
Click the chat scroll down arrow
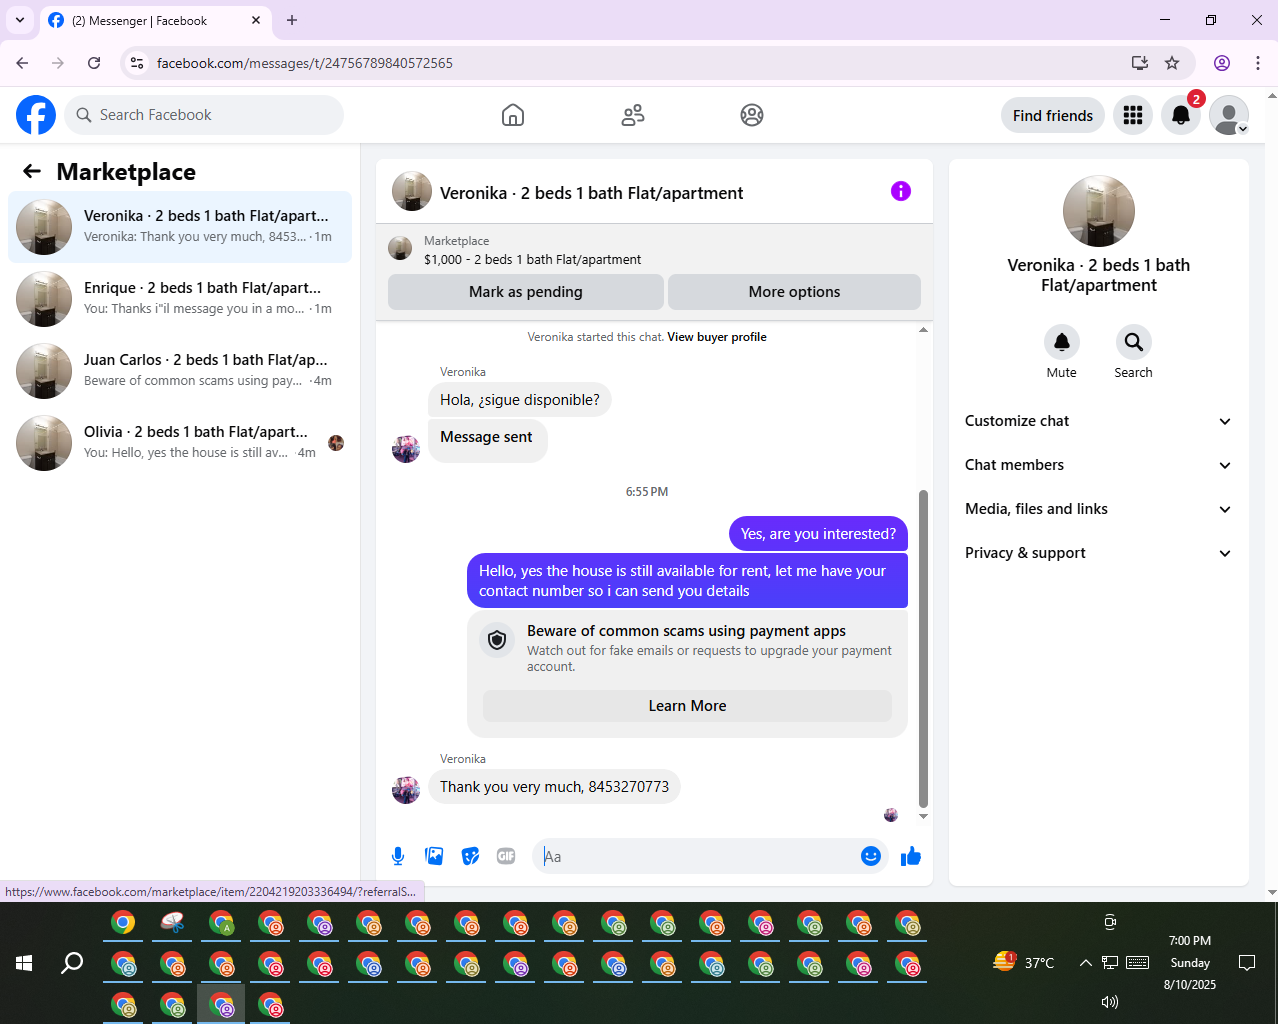[923, 816]
